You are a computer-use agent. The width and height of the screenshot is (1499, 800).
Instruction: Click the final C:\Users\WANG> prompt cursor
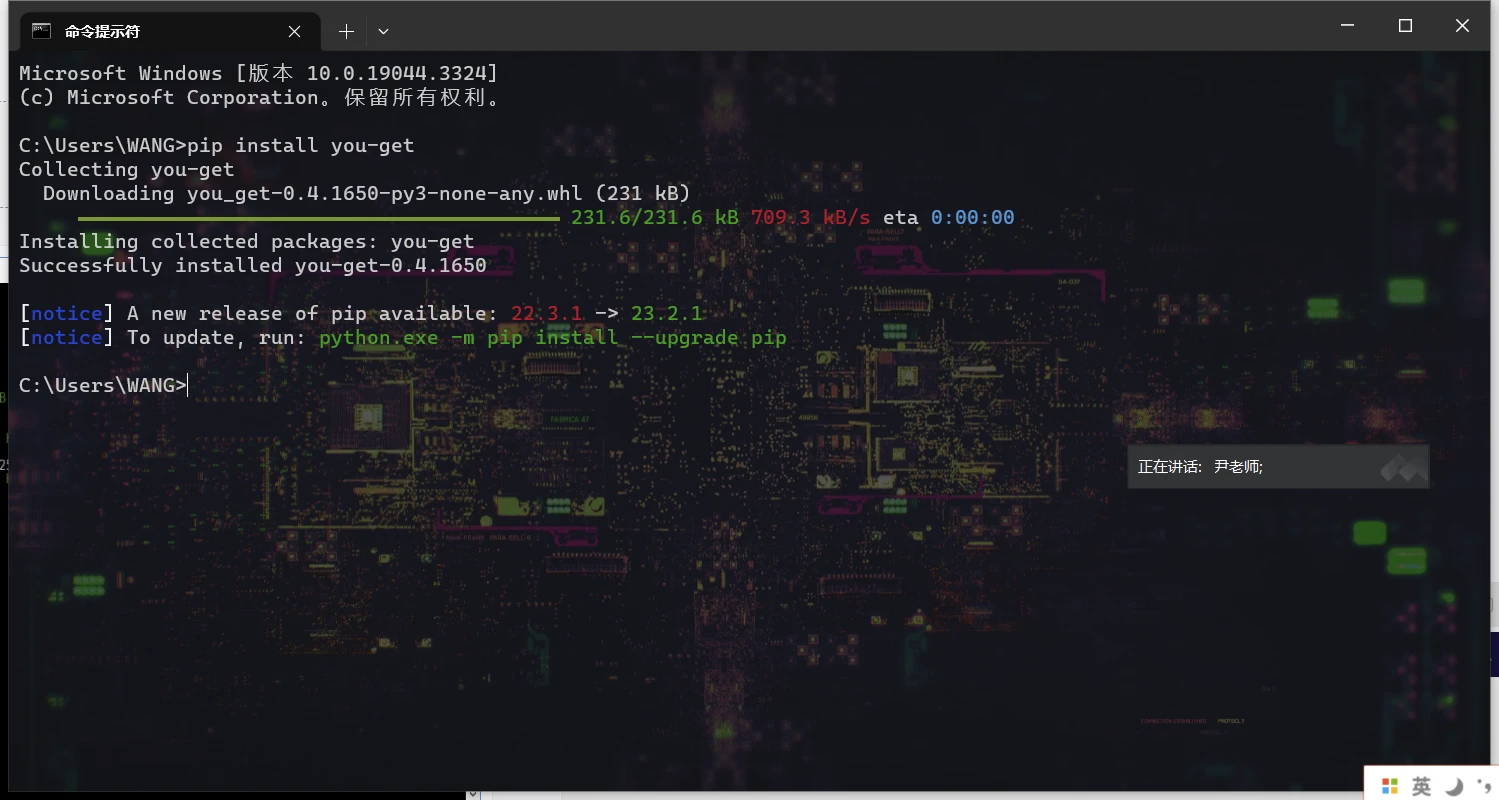pos(187,385)
